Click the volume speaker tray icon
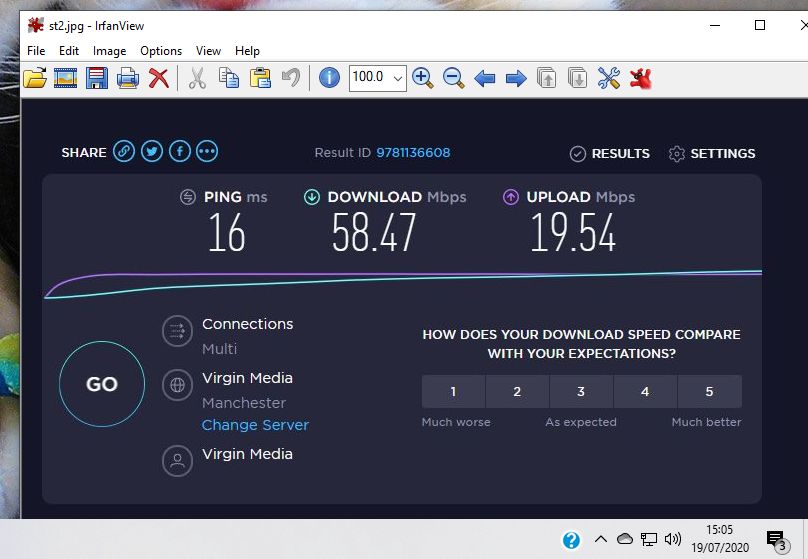 click(672, 539)
